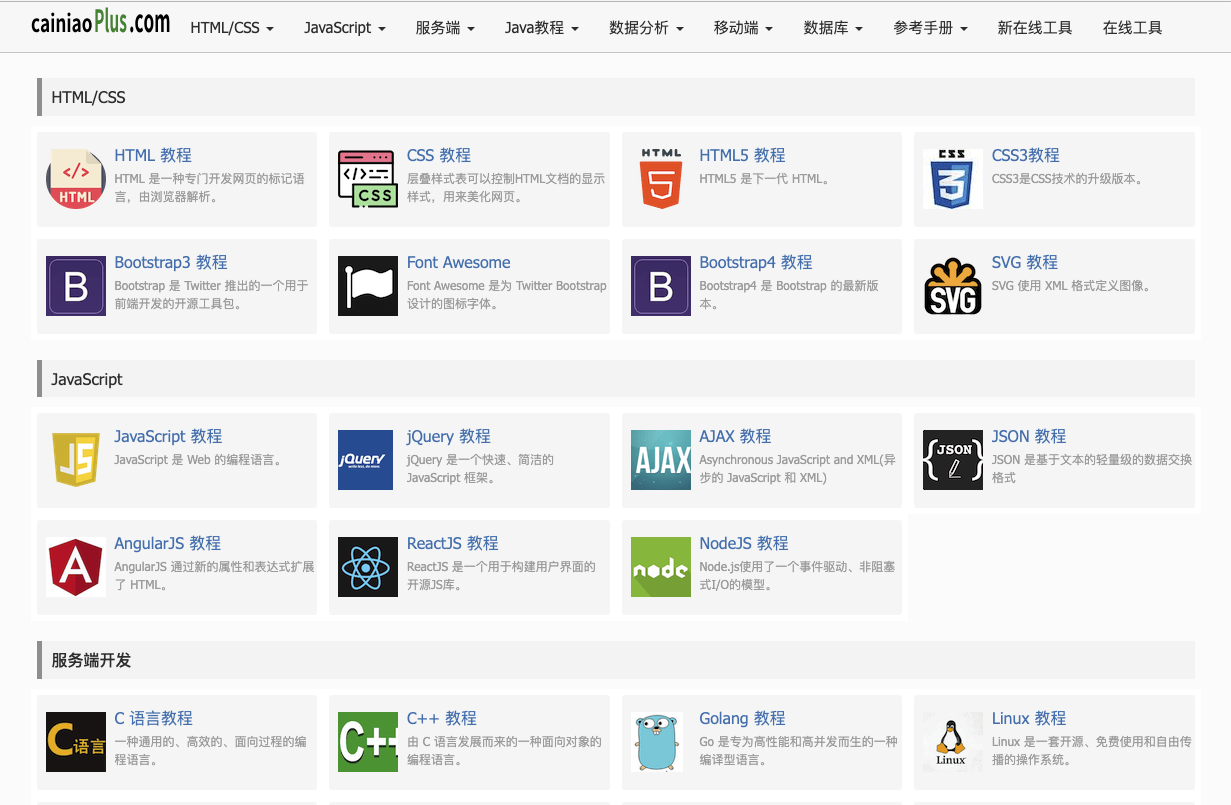Select 新在线工具 in the navigation bar
This screenshot has height=805, width=1231.
[1035, 28]
